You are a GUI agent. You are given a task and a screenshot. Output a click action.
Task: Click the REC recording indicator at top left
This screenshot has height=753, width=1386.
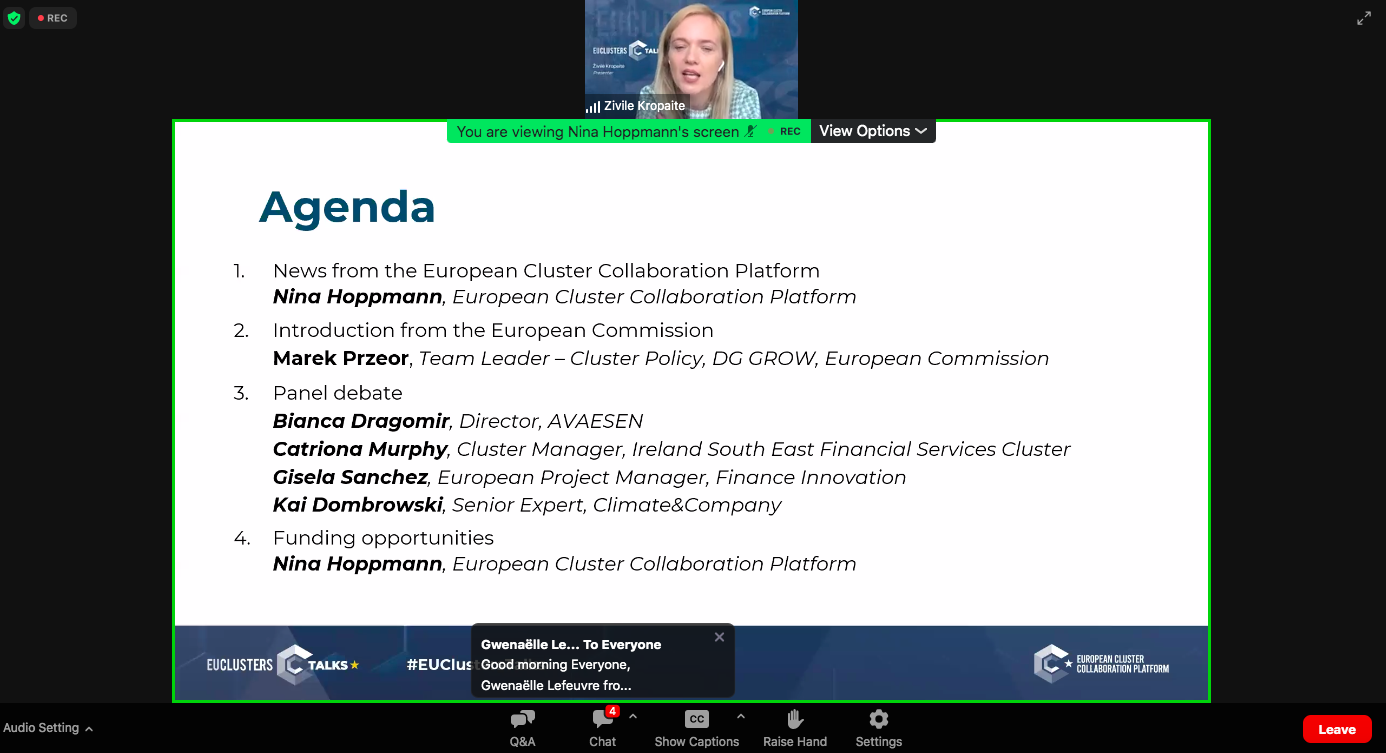[52, 18]
